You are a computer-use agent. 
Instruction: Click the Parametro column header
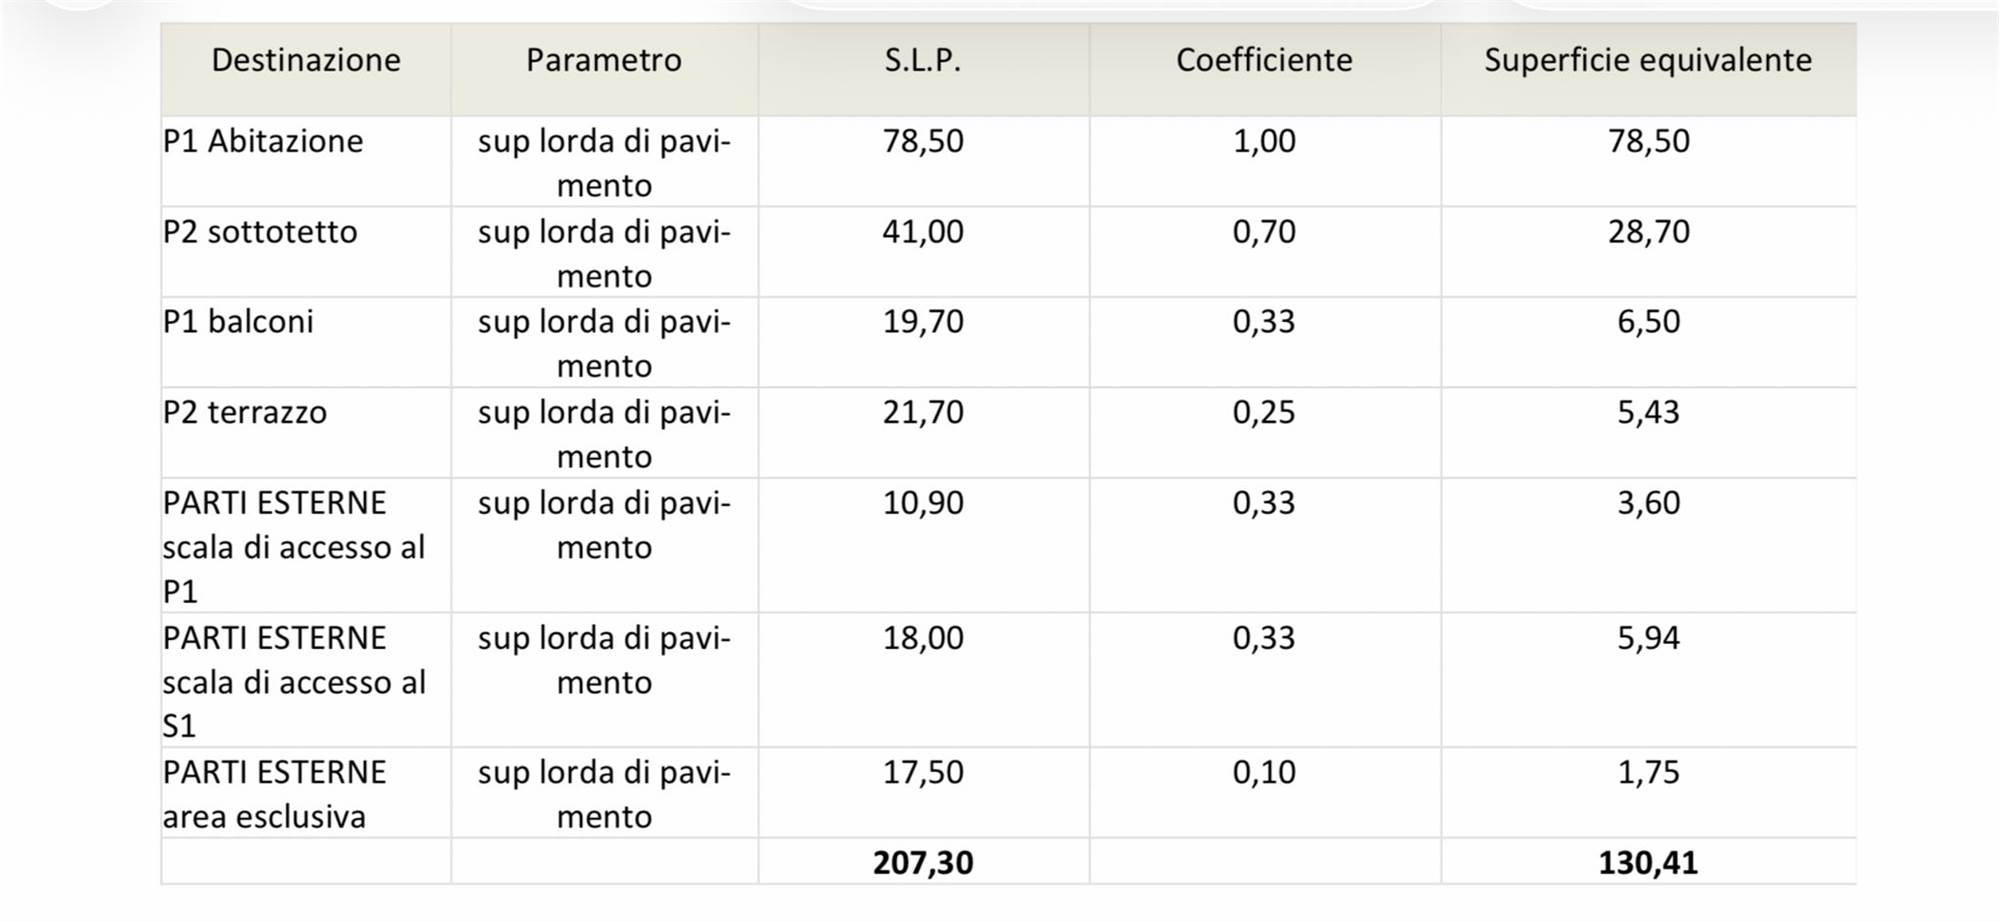click(604, 60)
